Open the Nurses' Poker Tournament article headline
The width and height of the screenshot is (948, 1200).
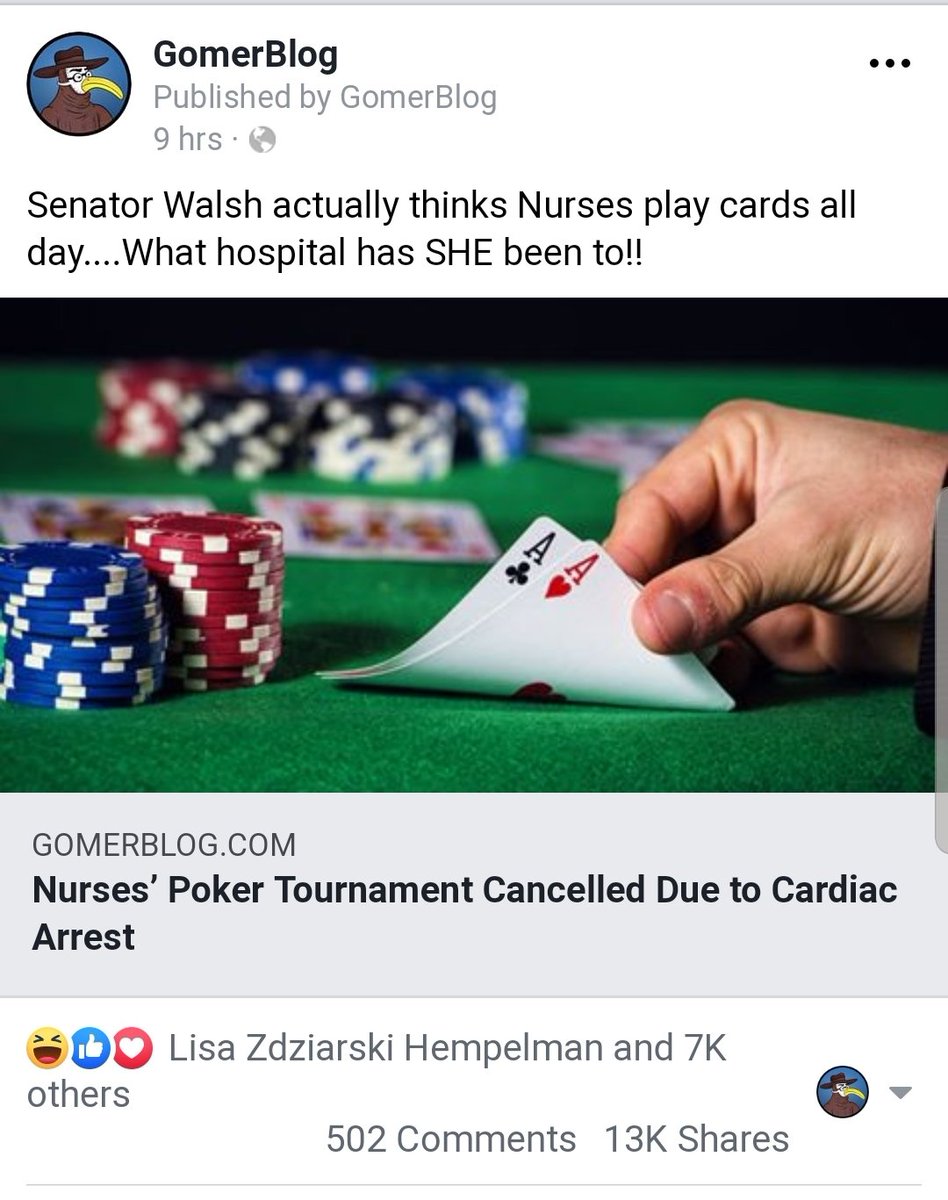point(464,913)
